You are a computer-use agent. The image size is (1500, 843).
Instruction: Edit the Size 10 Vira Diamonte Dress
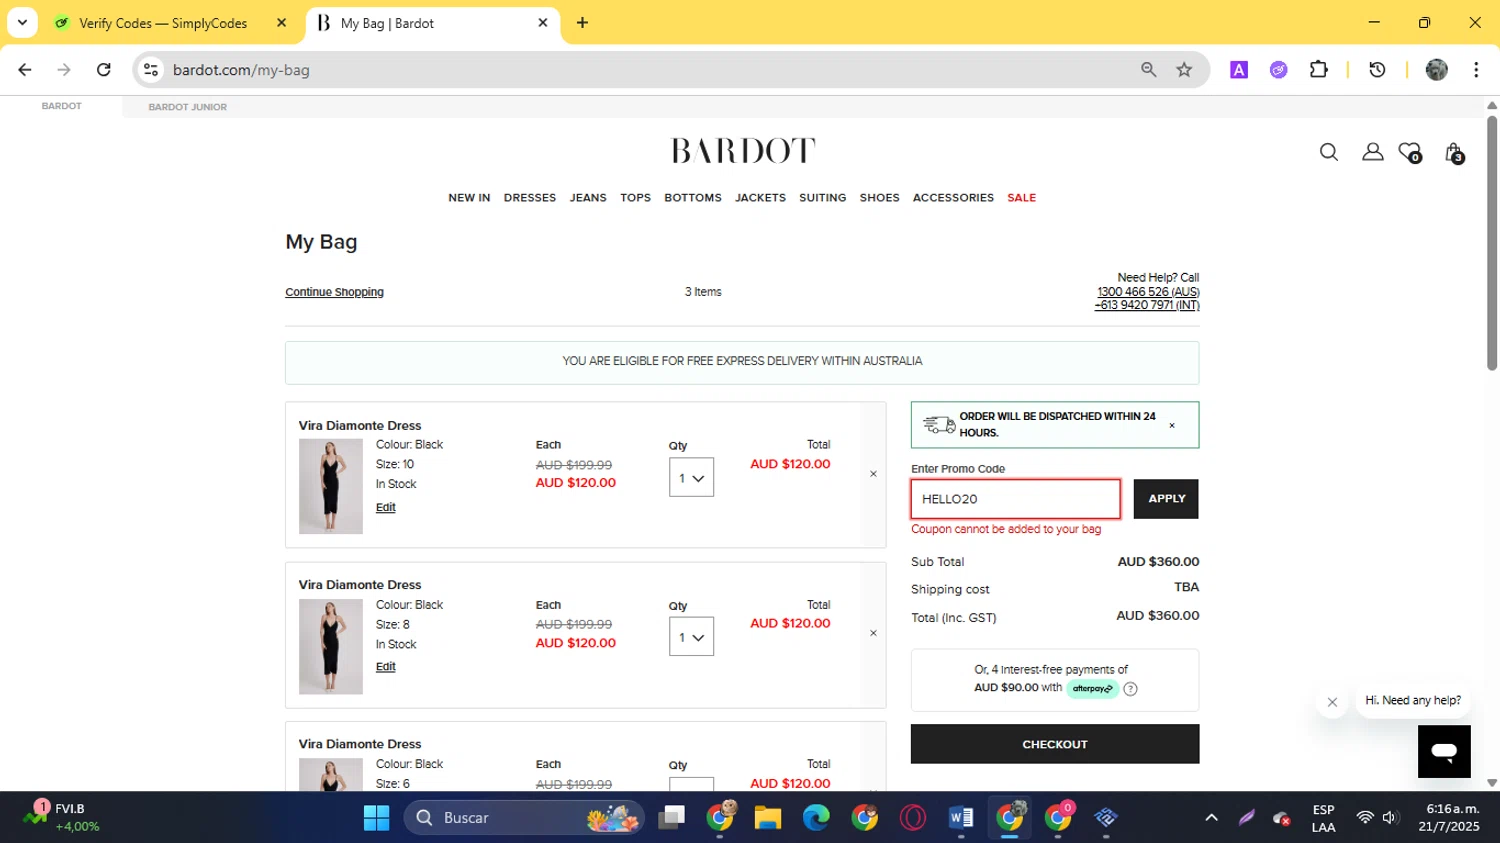(x=385, y=508)
